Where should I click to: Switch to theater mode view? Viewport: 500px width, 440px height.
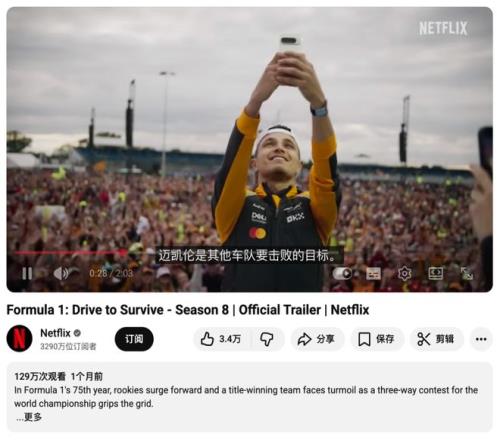point(435,273)
